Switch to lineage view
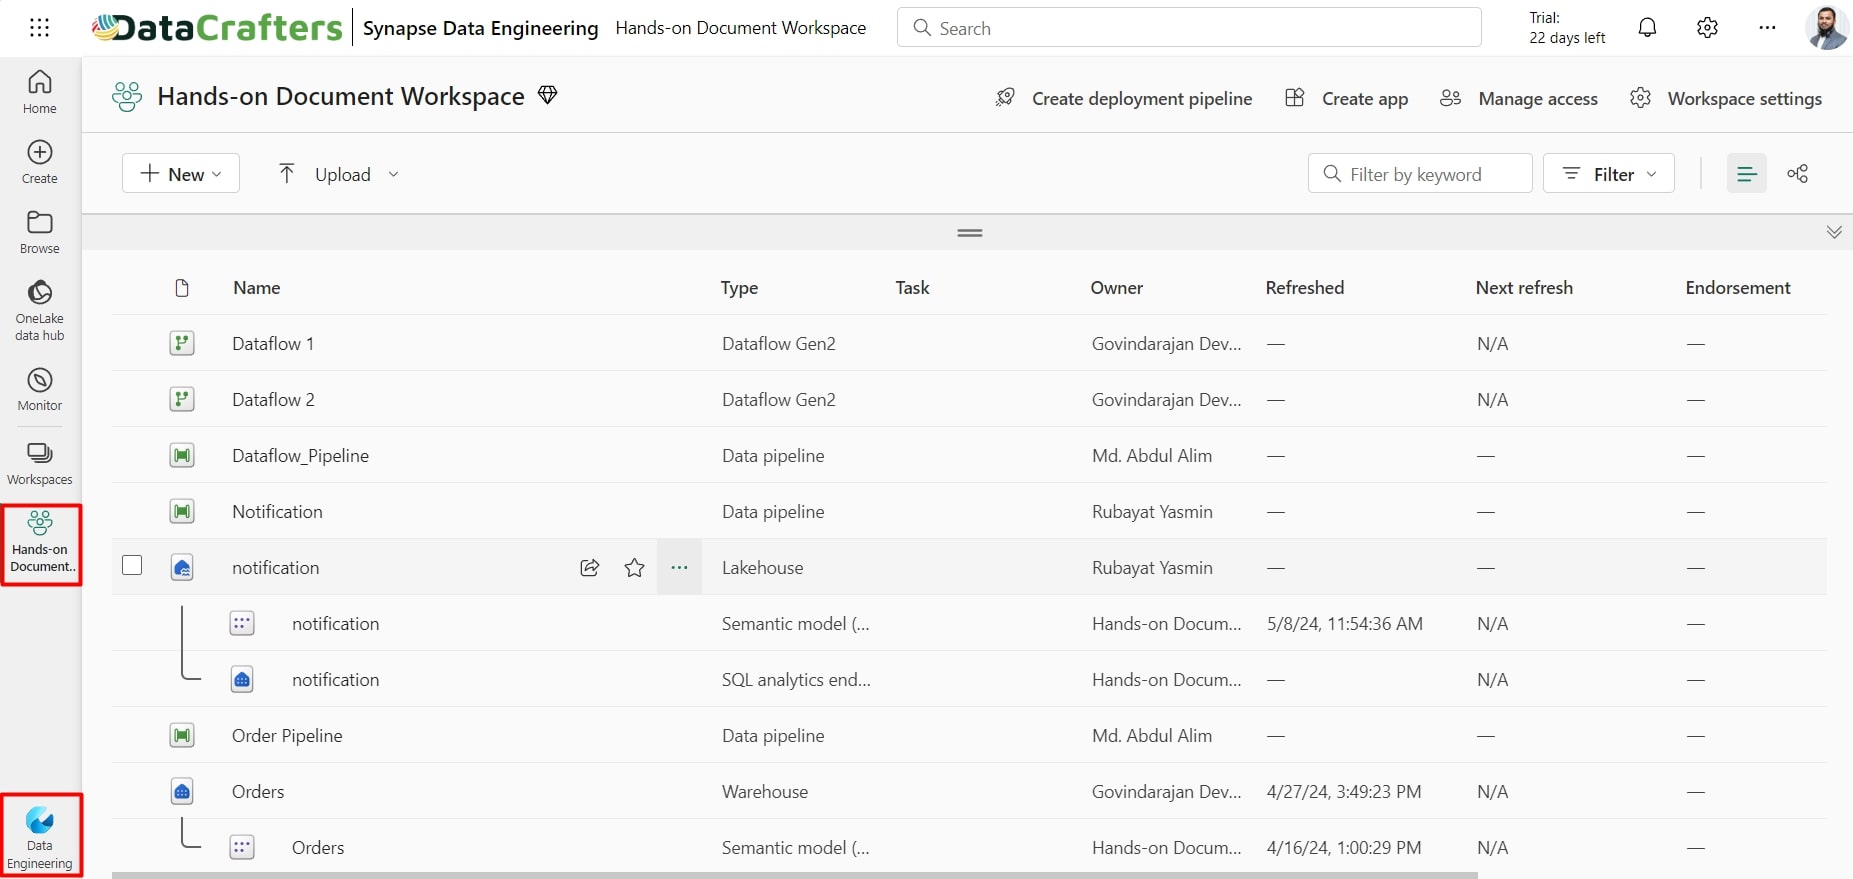 pos(1797,174)
